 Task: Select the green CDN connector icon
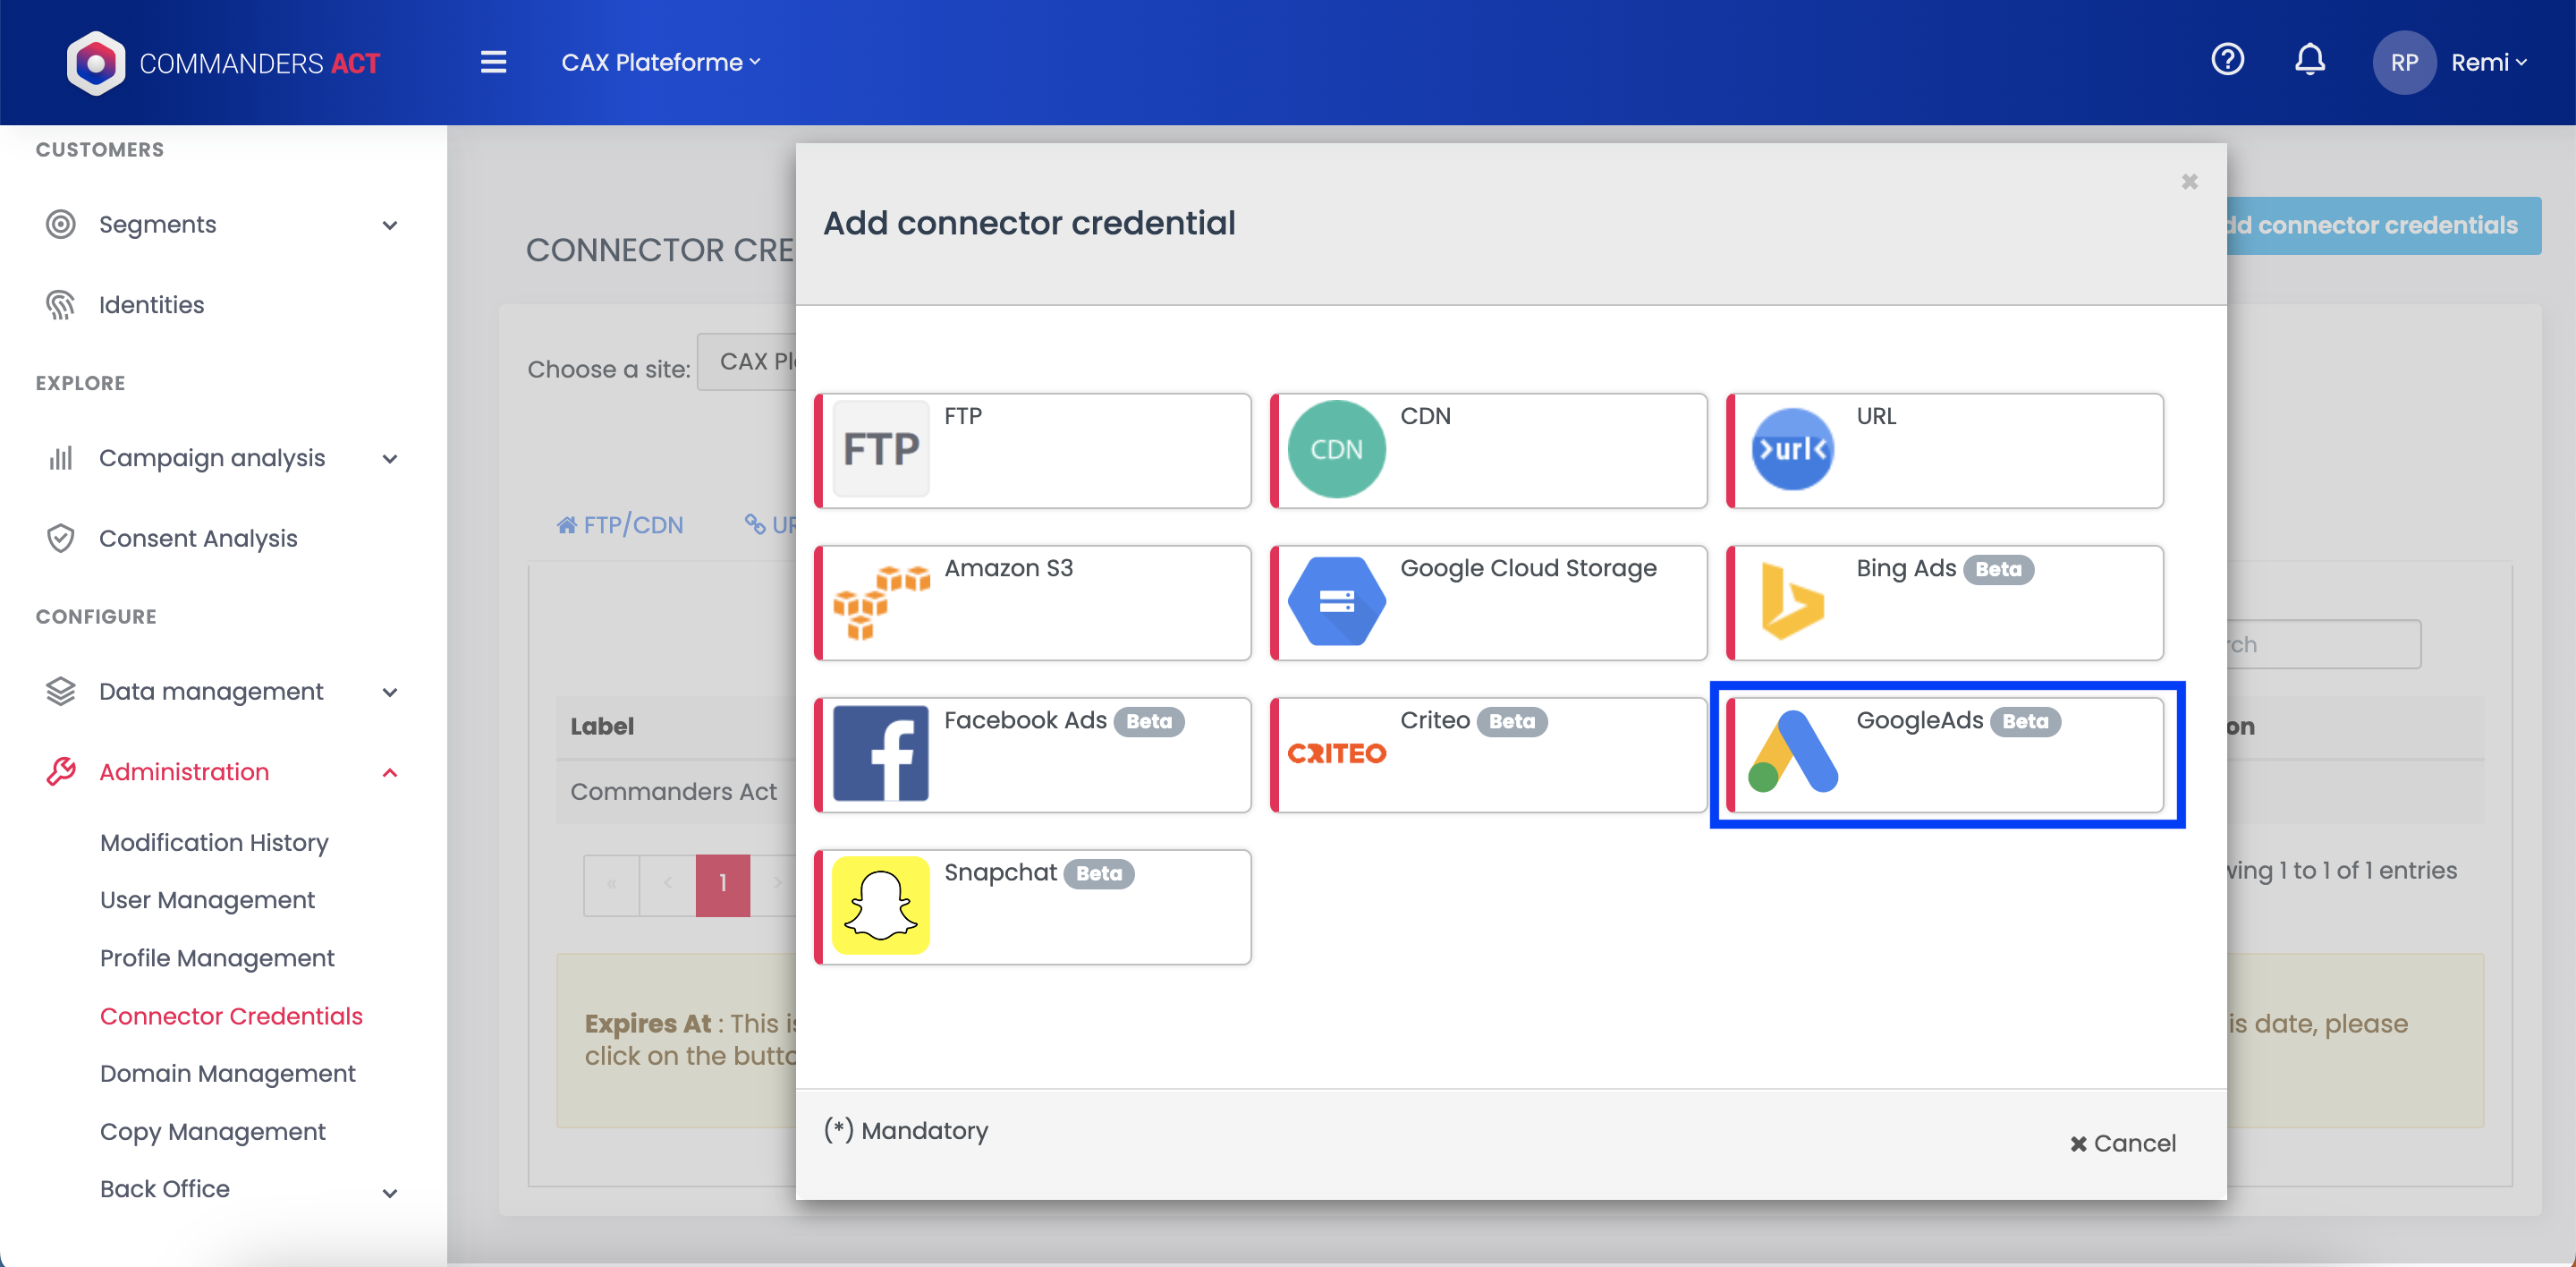tap(1336, 450)
